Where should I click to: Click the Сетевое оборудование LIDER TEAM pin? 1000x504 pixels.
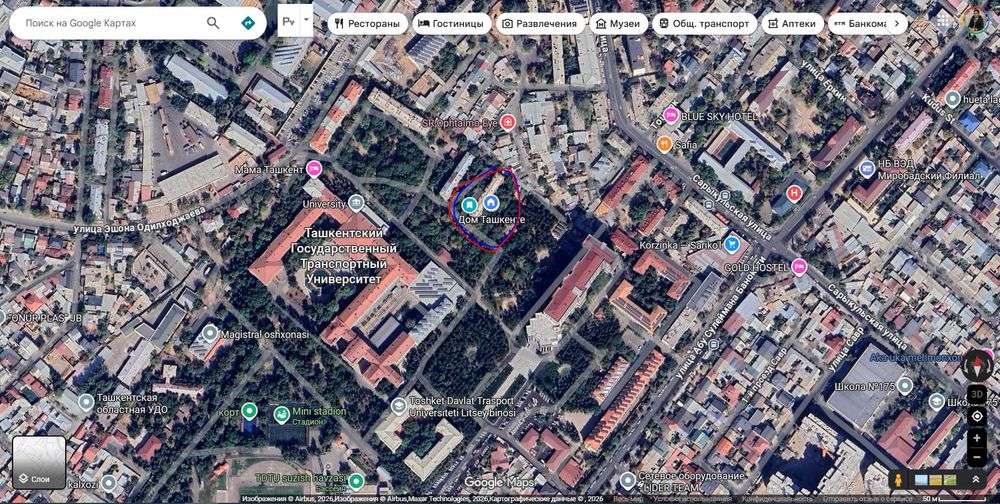pos(628,480)
